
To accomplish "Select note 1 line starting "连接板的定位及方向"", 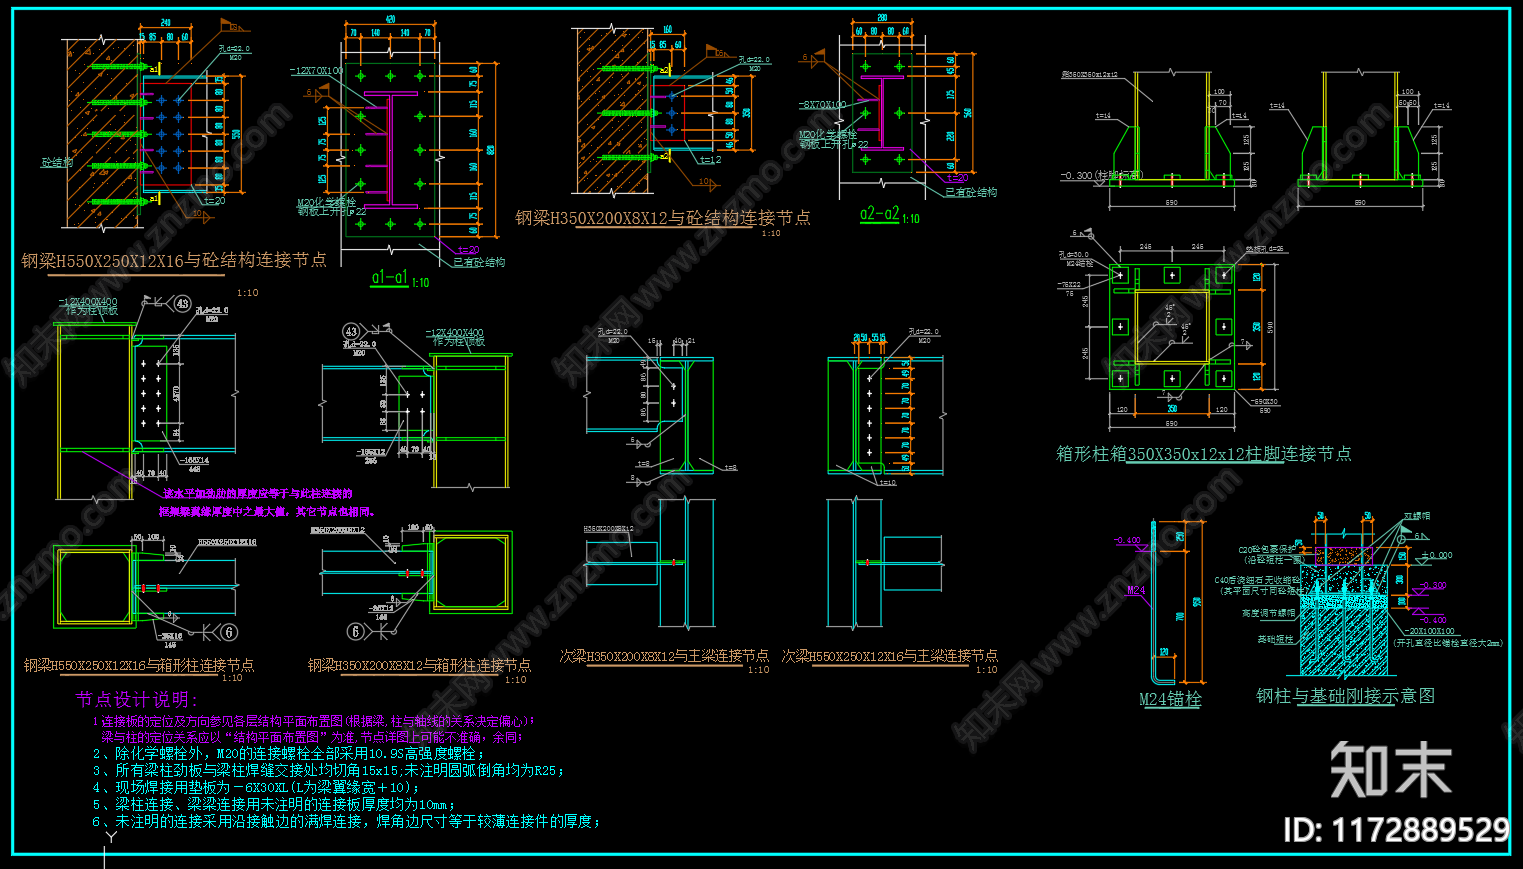I will 314,721.
